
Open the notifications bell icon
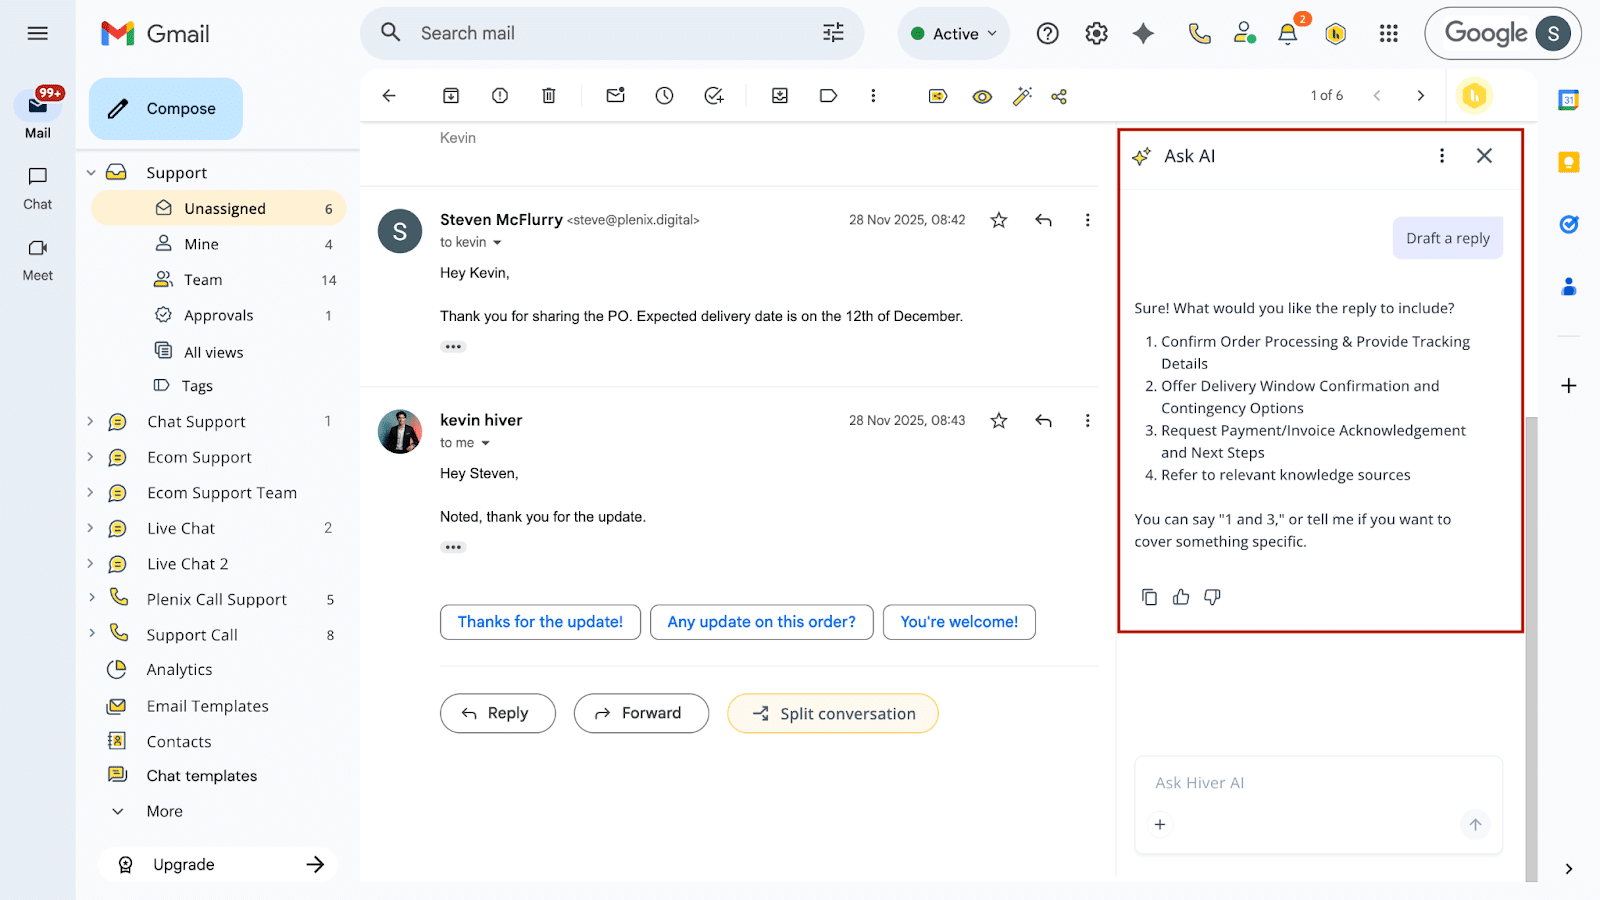click(1288, 34)
